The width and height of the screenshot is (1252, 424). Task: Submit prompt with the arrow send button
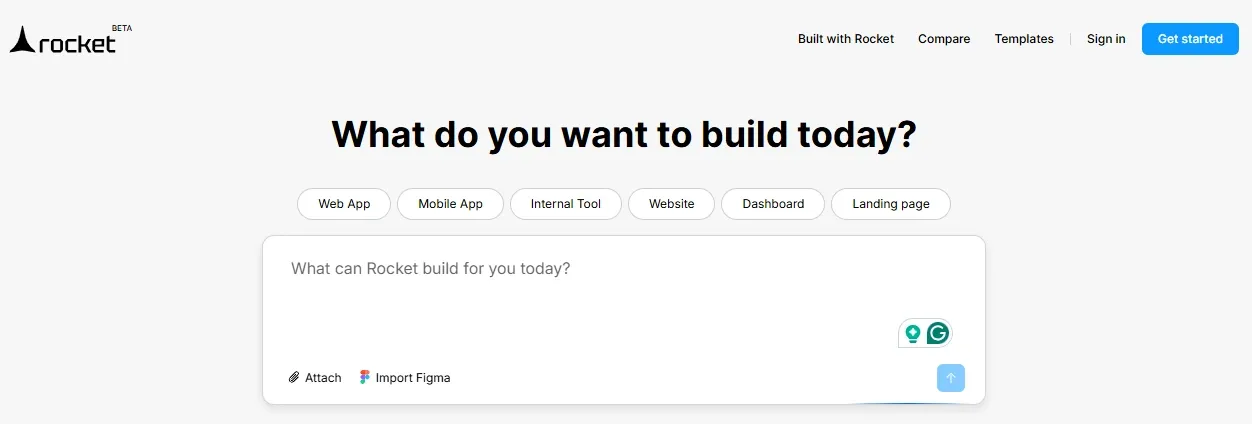click(x=951, y=378)
